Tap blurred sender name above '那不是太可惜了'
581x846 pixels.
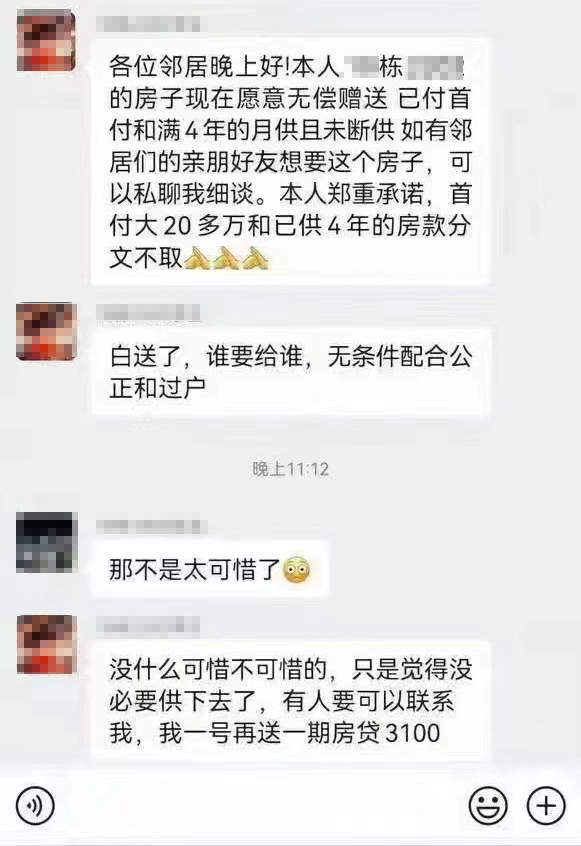tap(151, 526)
